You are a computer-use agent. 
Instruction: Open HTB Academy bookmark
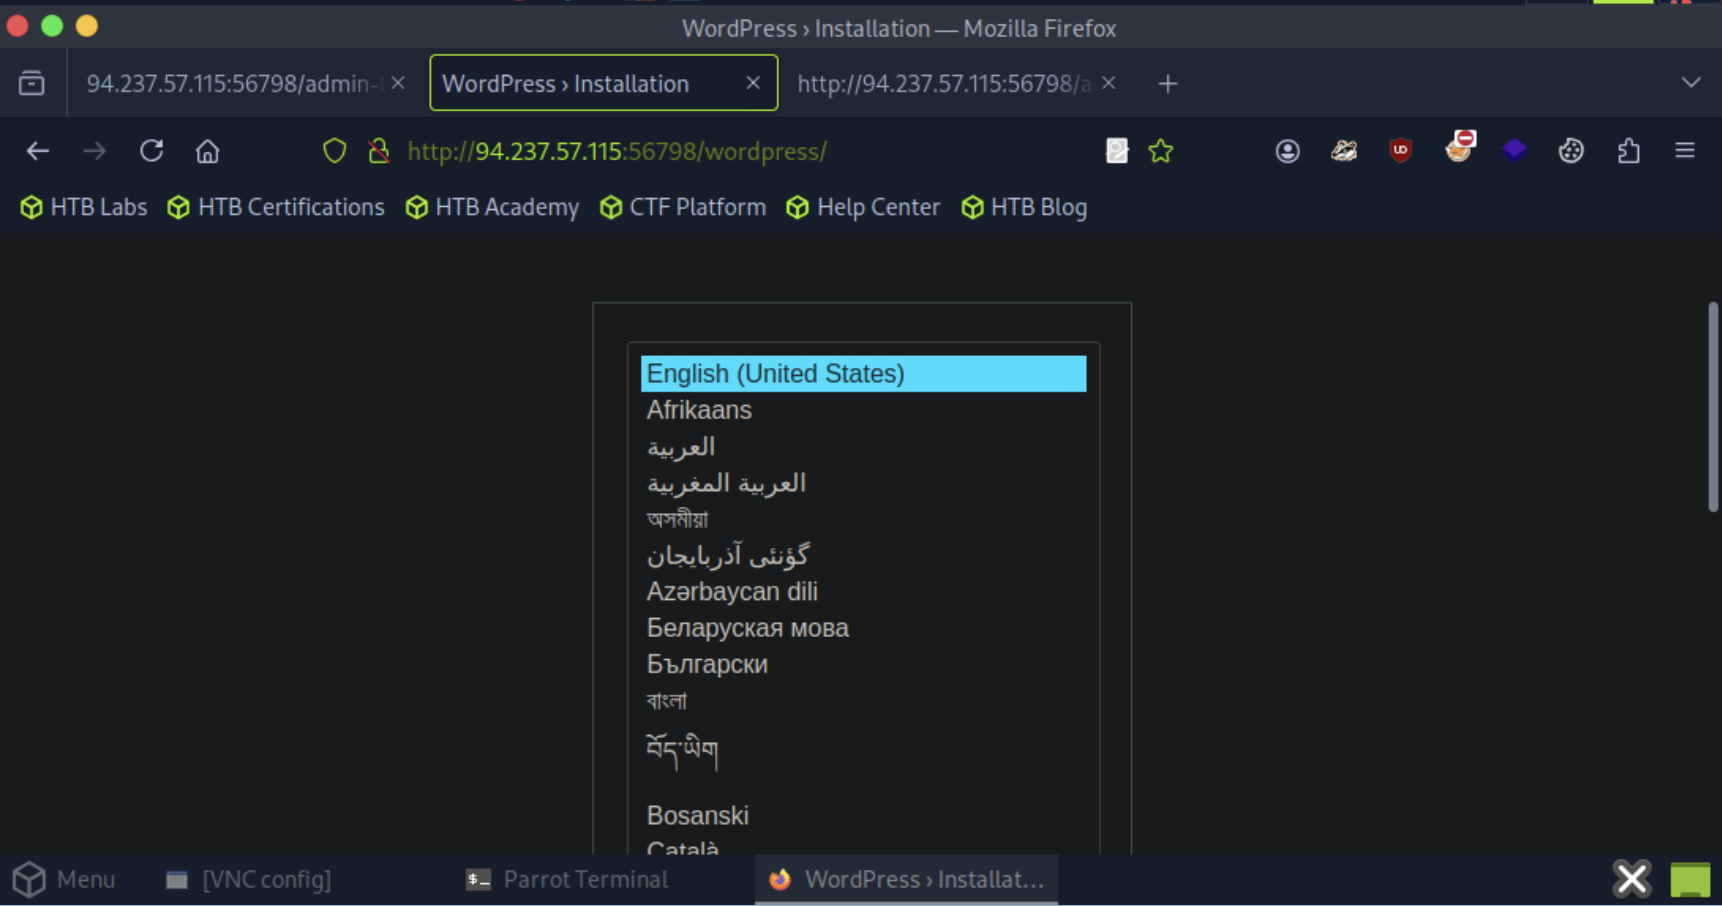492,207
